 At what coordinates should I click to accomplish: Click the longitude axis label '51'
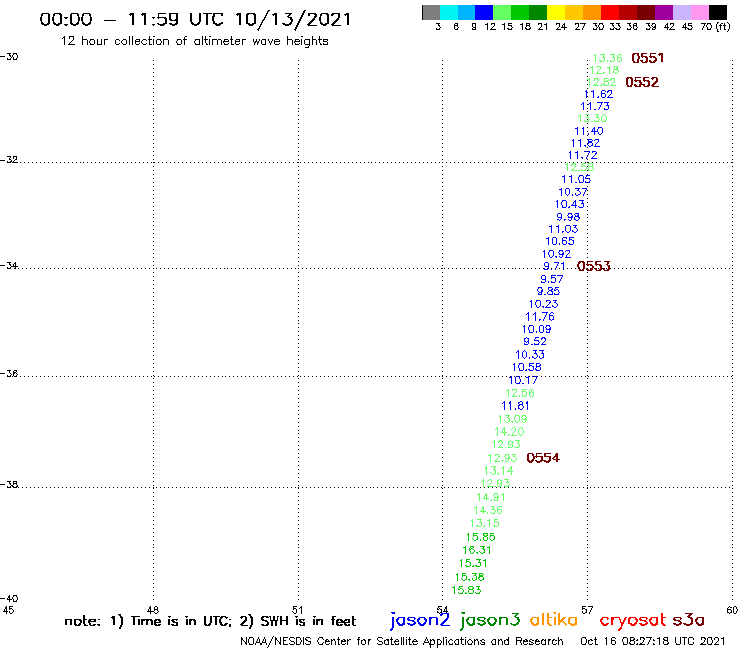[x=297, y=610]
